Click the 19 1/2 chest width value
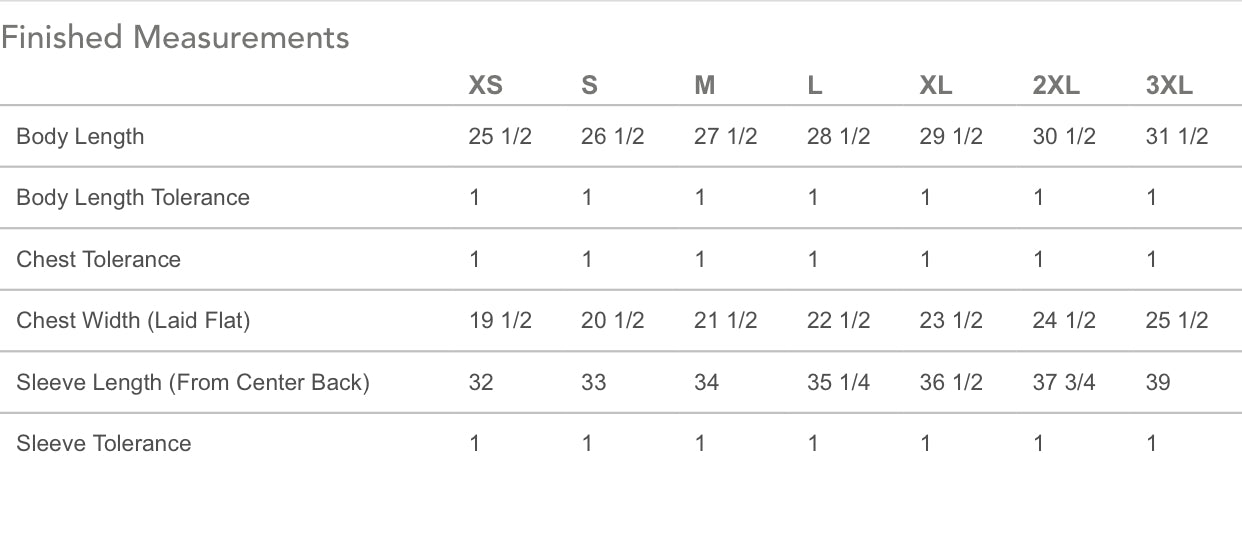The width and height of the screenshot is (1242, 550). tap(500, 320)
